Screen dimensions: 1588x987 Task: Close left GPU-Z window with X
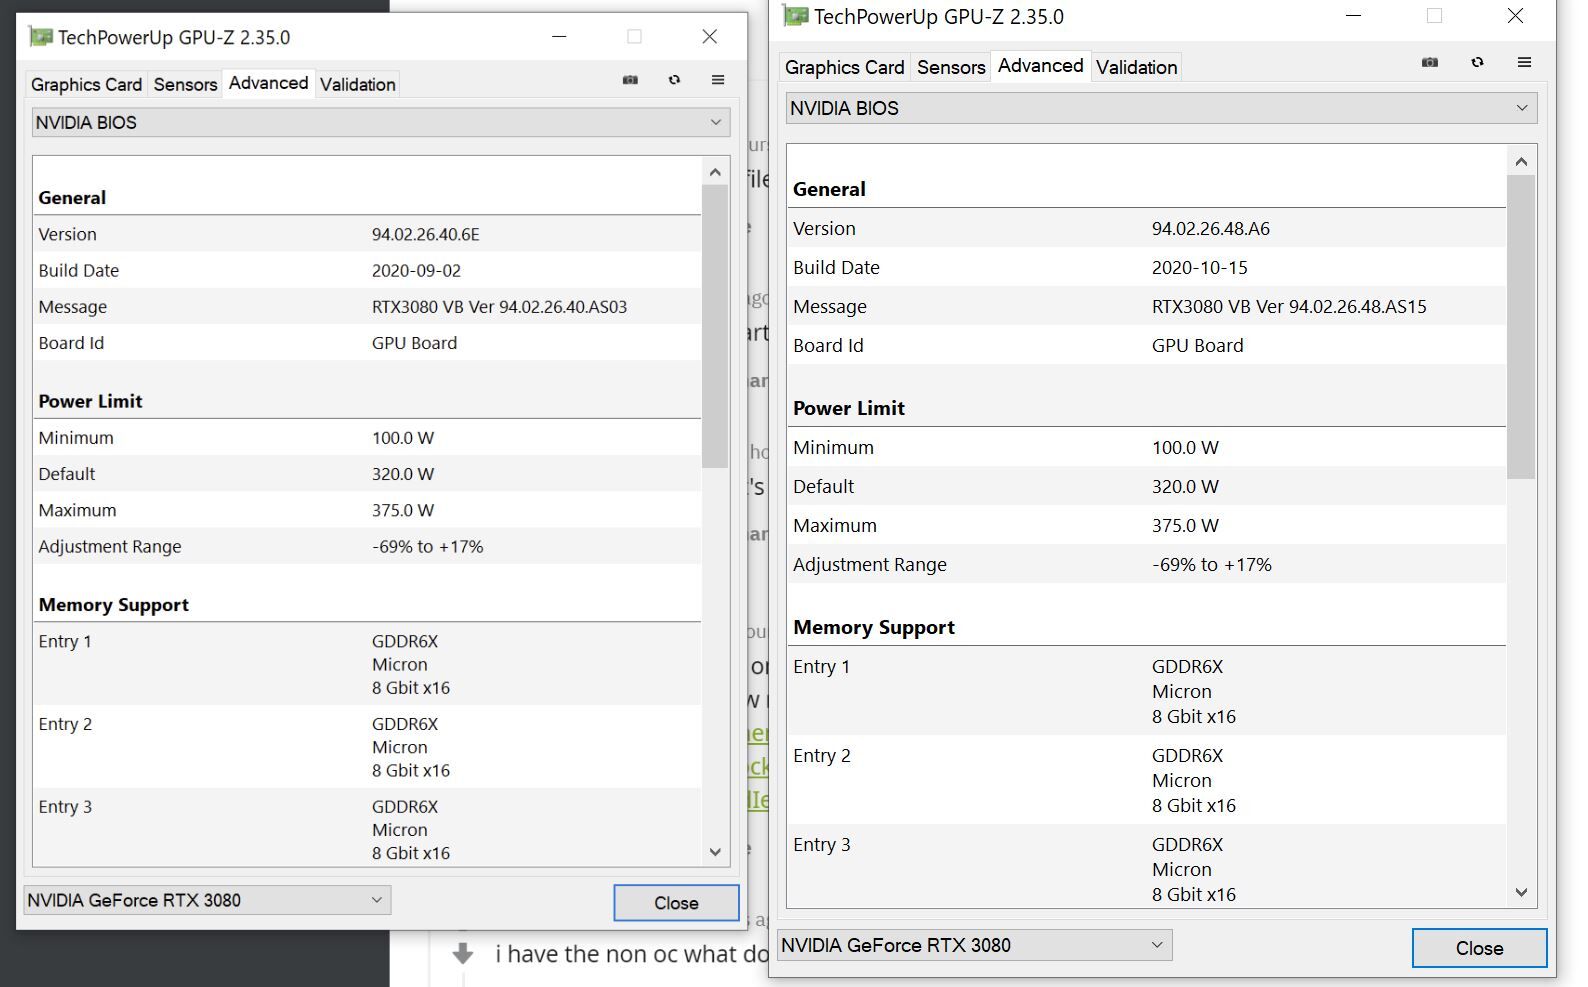[710, 37]
